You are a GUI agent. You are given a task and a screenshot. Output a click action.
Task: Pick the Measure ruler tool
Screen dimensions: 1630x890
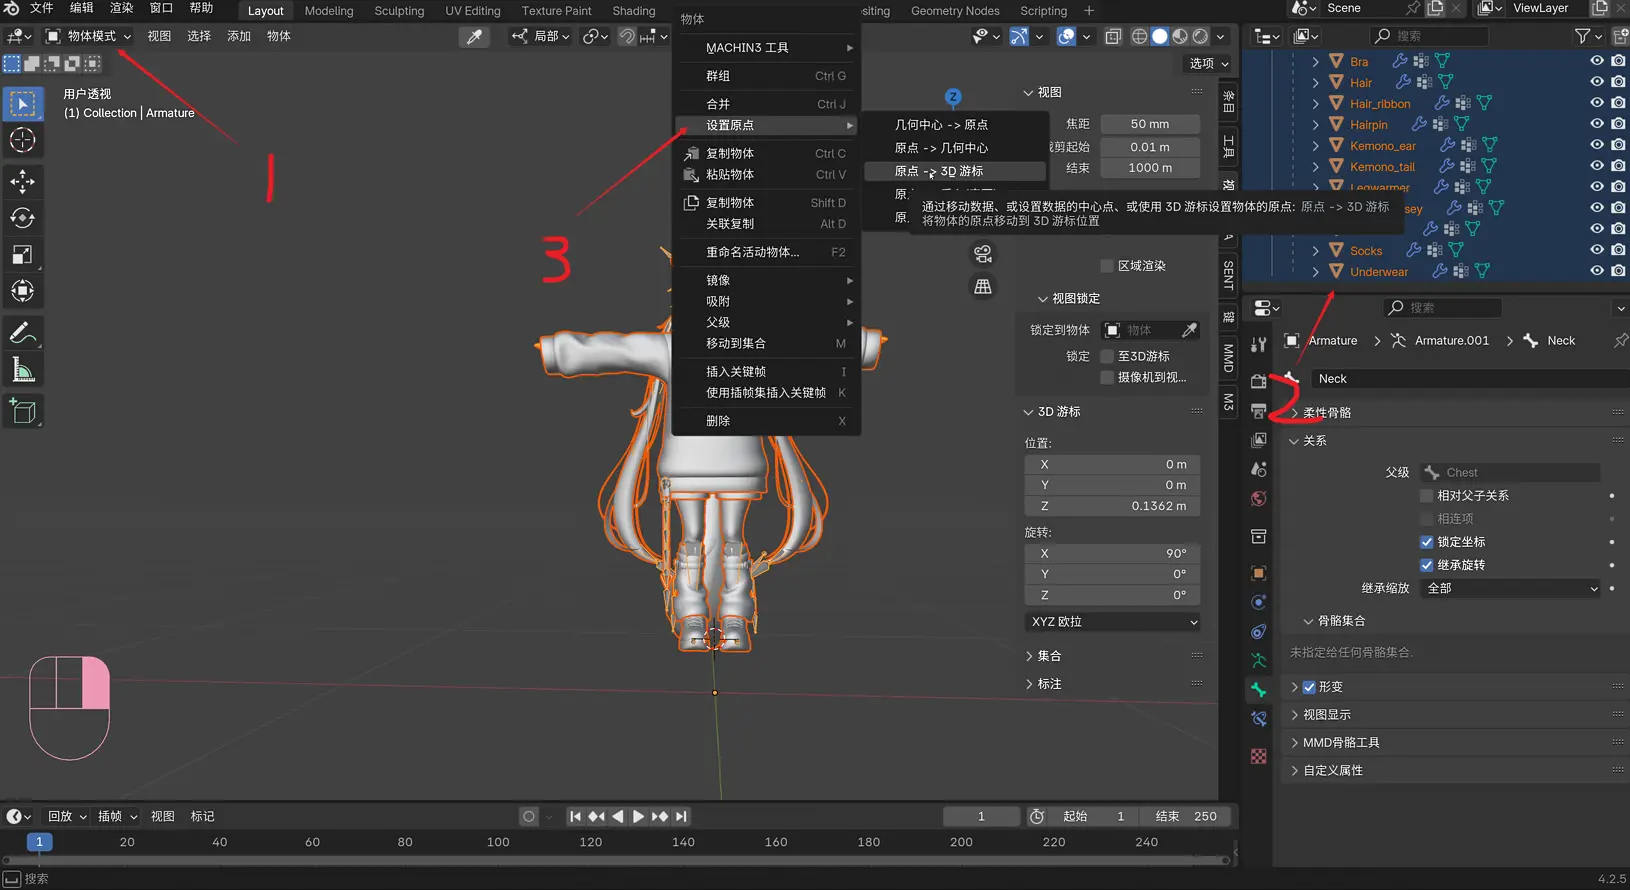pos(22,370)
